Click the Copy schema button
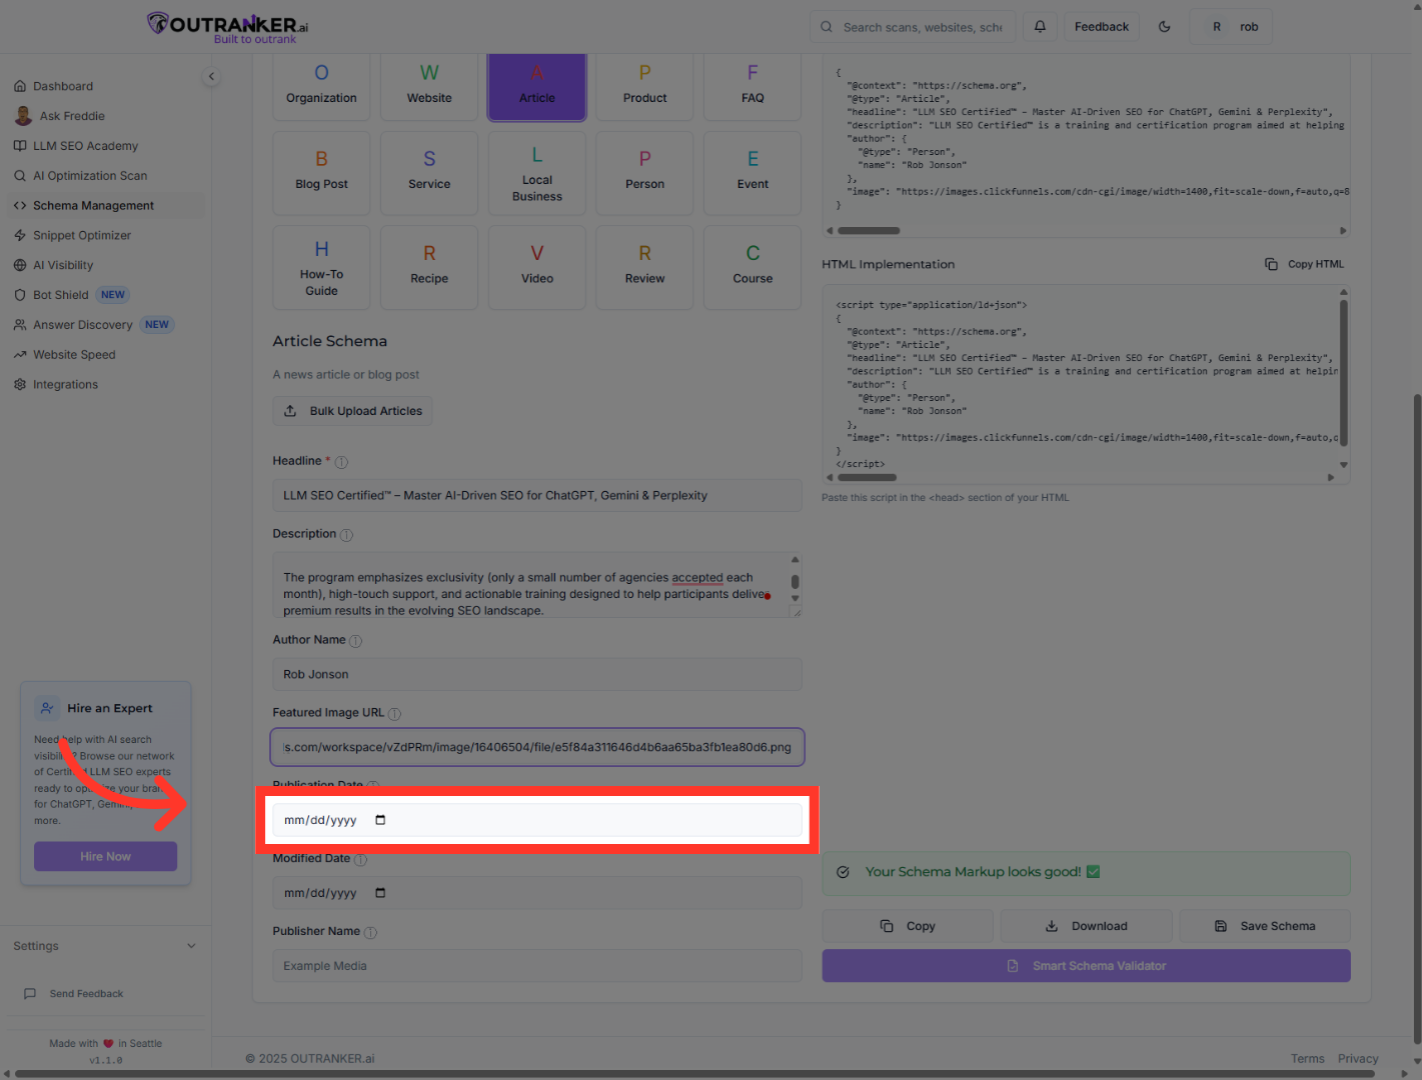The width and height of the screenshot is (1422, 1080). (908, 926)
